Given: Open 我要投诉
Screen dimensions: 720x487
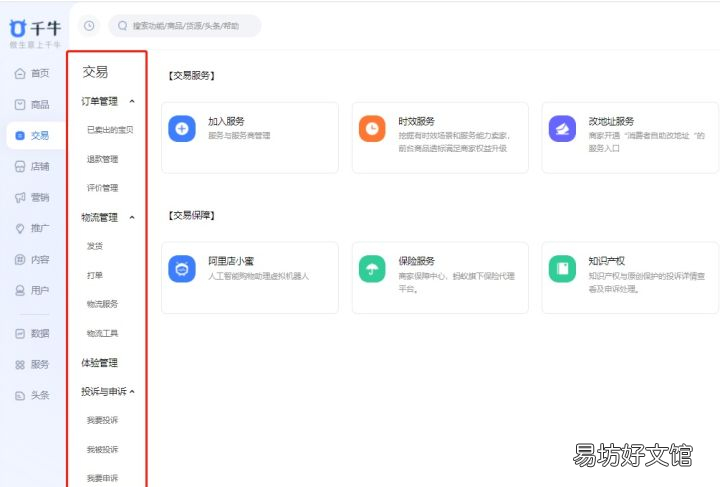Looking at the screenshot, I should tap(102, 420).
